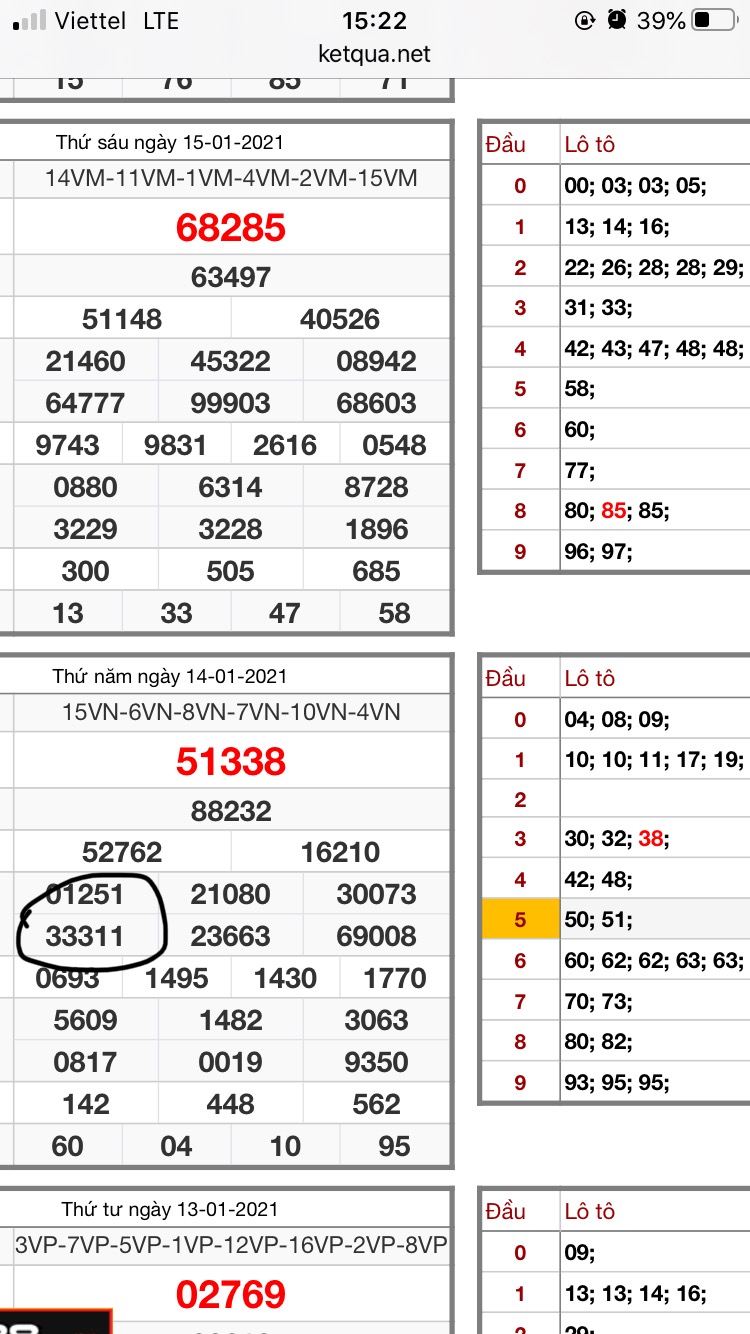Click the four-digit number 1896

(376, 529)
